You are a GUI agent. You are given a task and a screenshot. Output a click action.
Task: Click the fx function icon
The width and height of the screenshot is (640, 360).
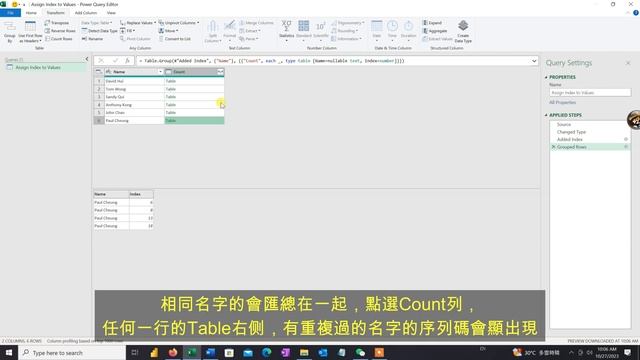pyautogui.click(x=127, y=61)
